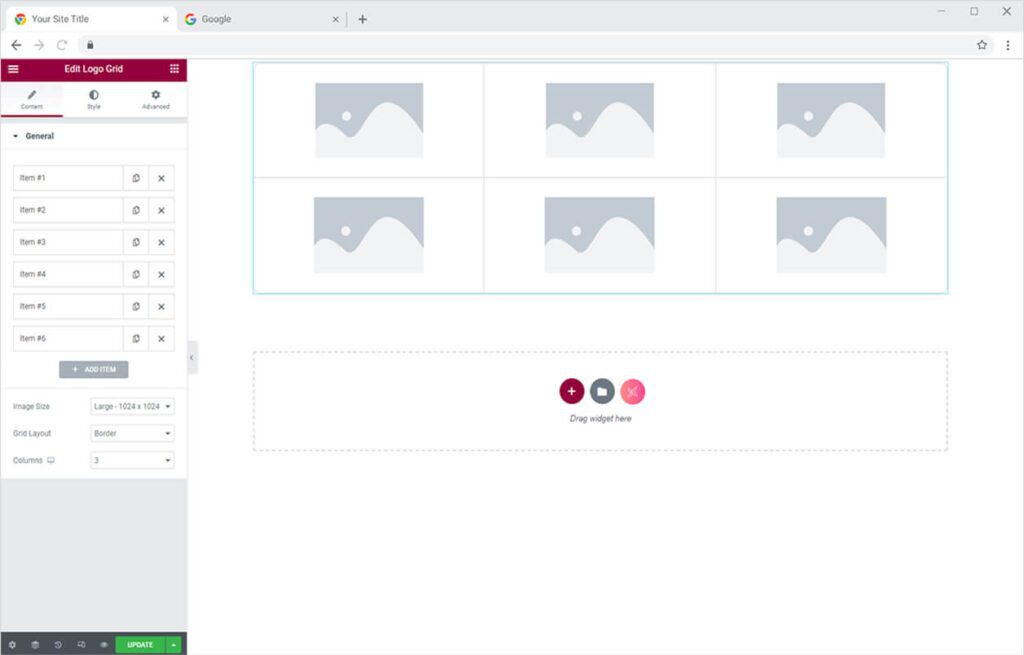Switch to the Style tab

pyautogui.click(x=94, y=99)
